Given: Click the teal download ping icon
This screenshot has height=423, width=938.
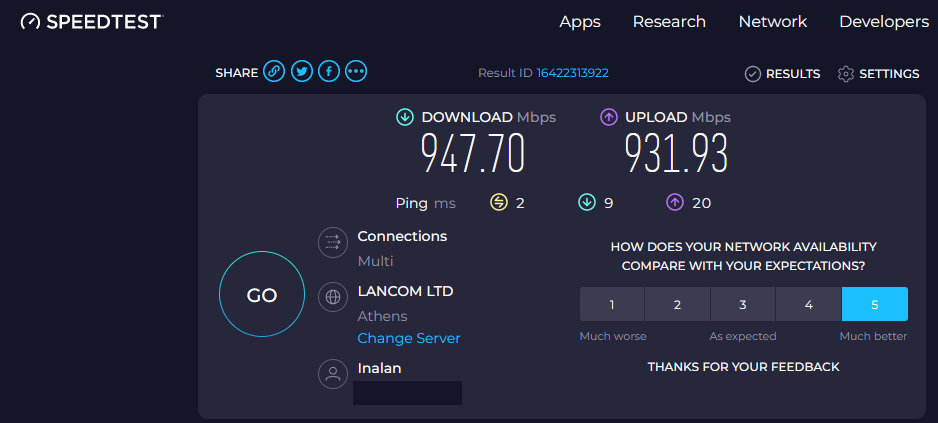Looking at the screenshot, I should (587, 203).
